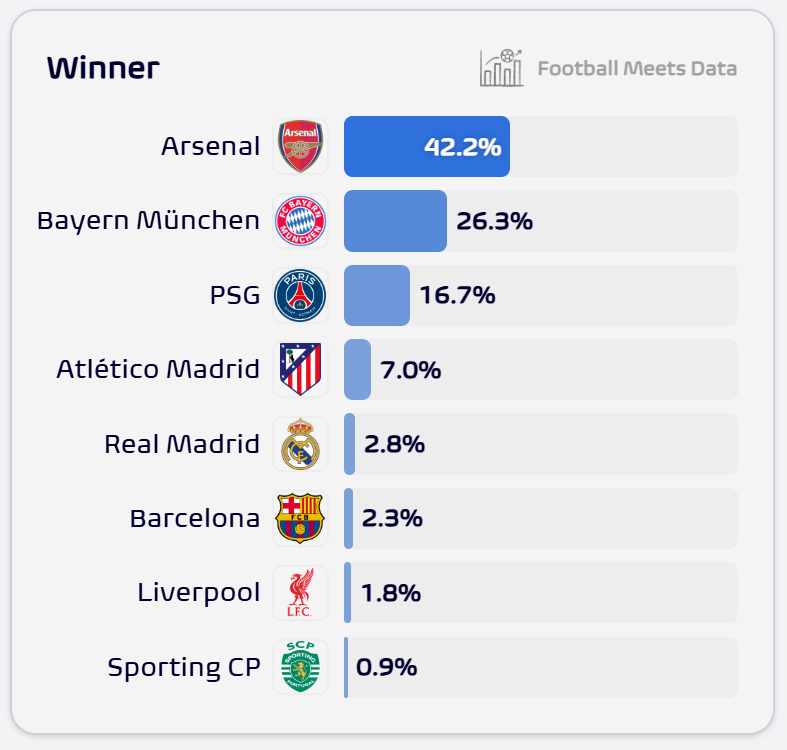Click the Bayern München team name
Image resolution: width=787 pixels, height=750 pixels.
tap(148, 221)
